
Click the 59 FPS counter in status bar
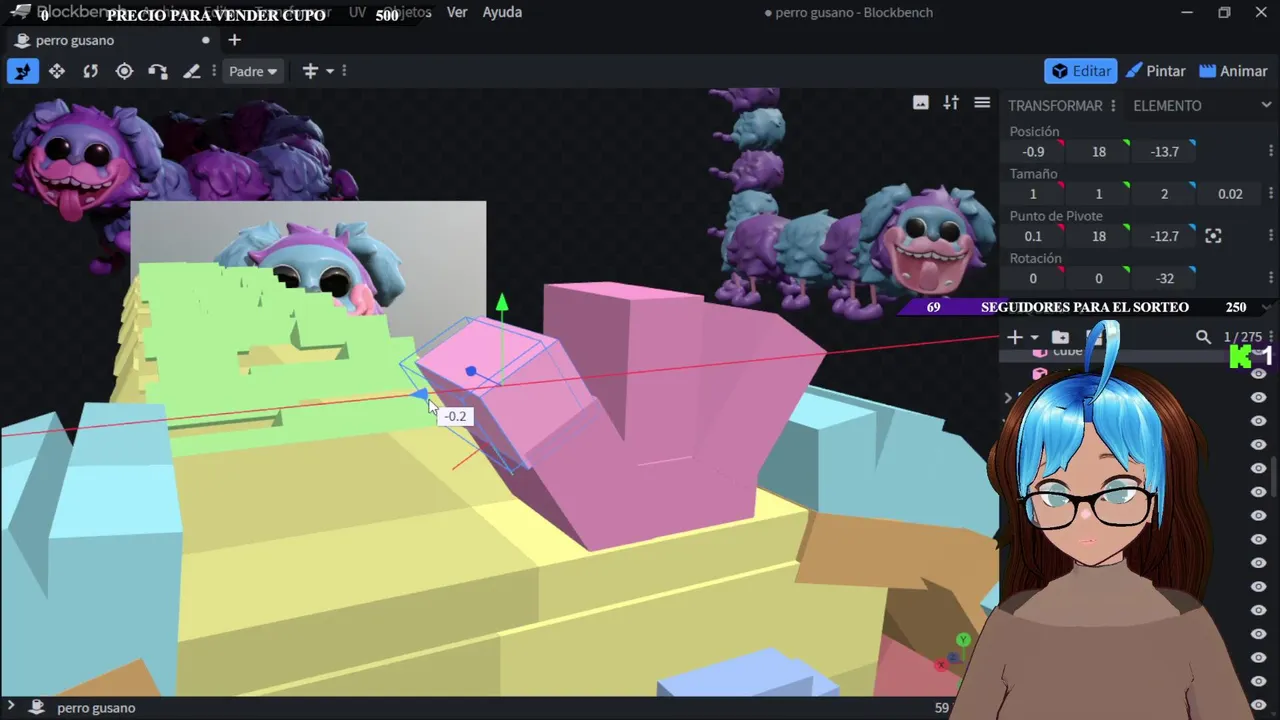coord(941,707)
